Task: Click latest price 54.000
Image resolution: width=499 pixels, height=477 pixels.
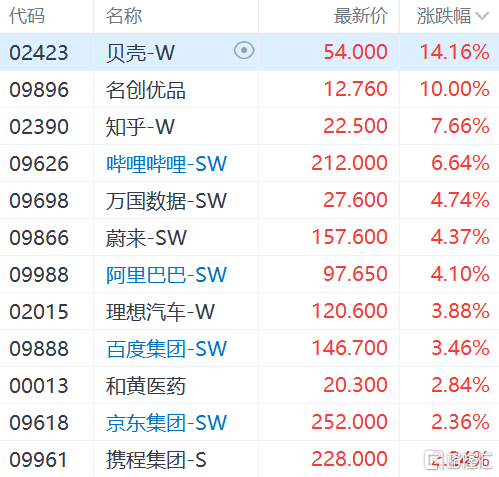Action: [355, 52]
